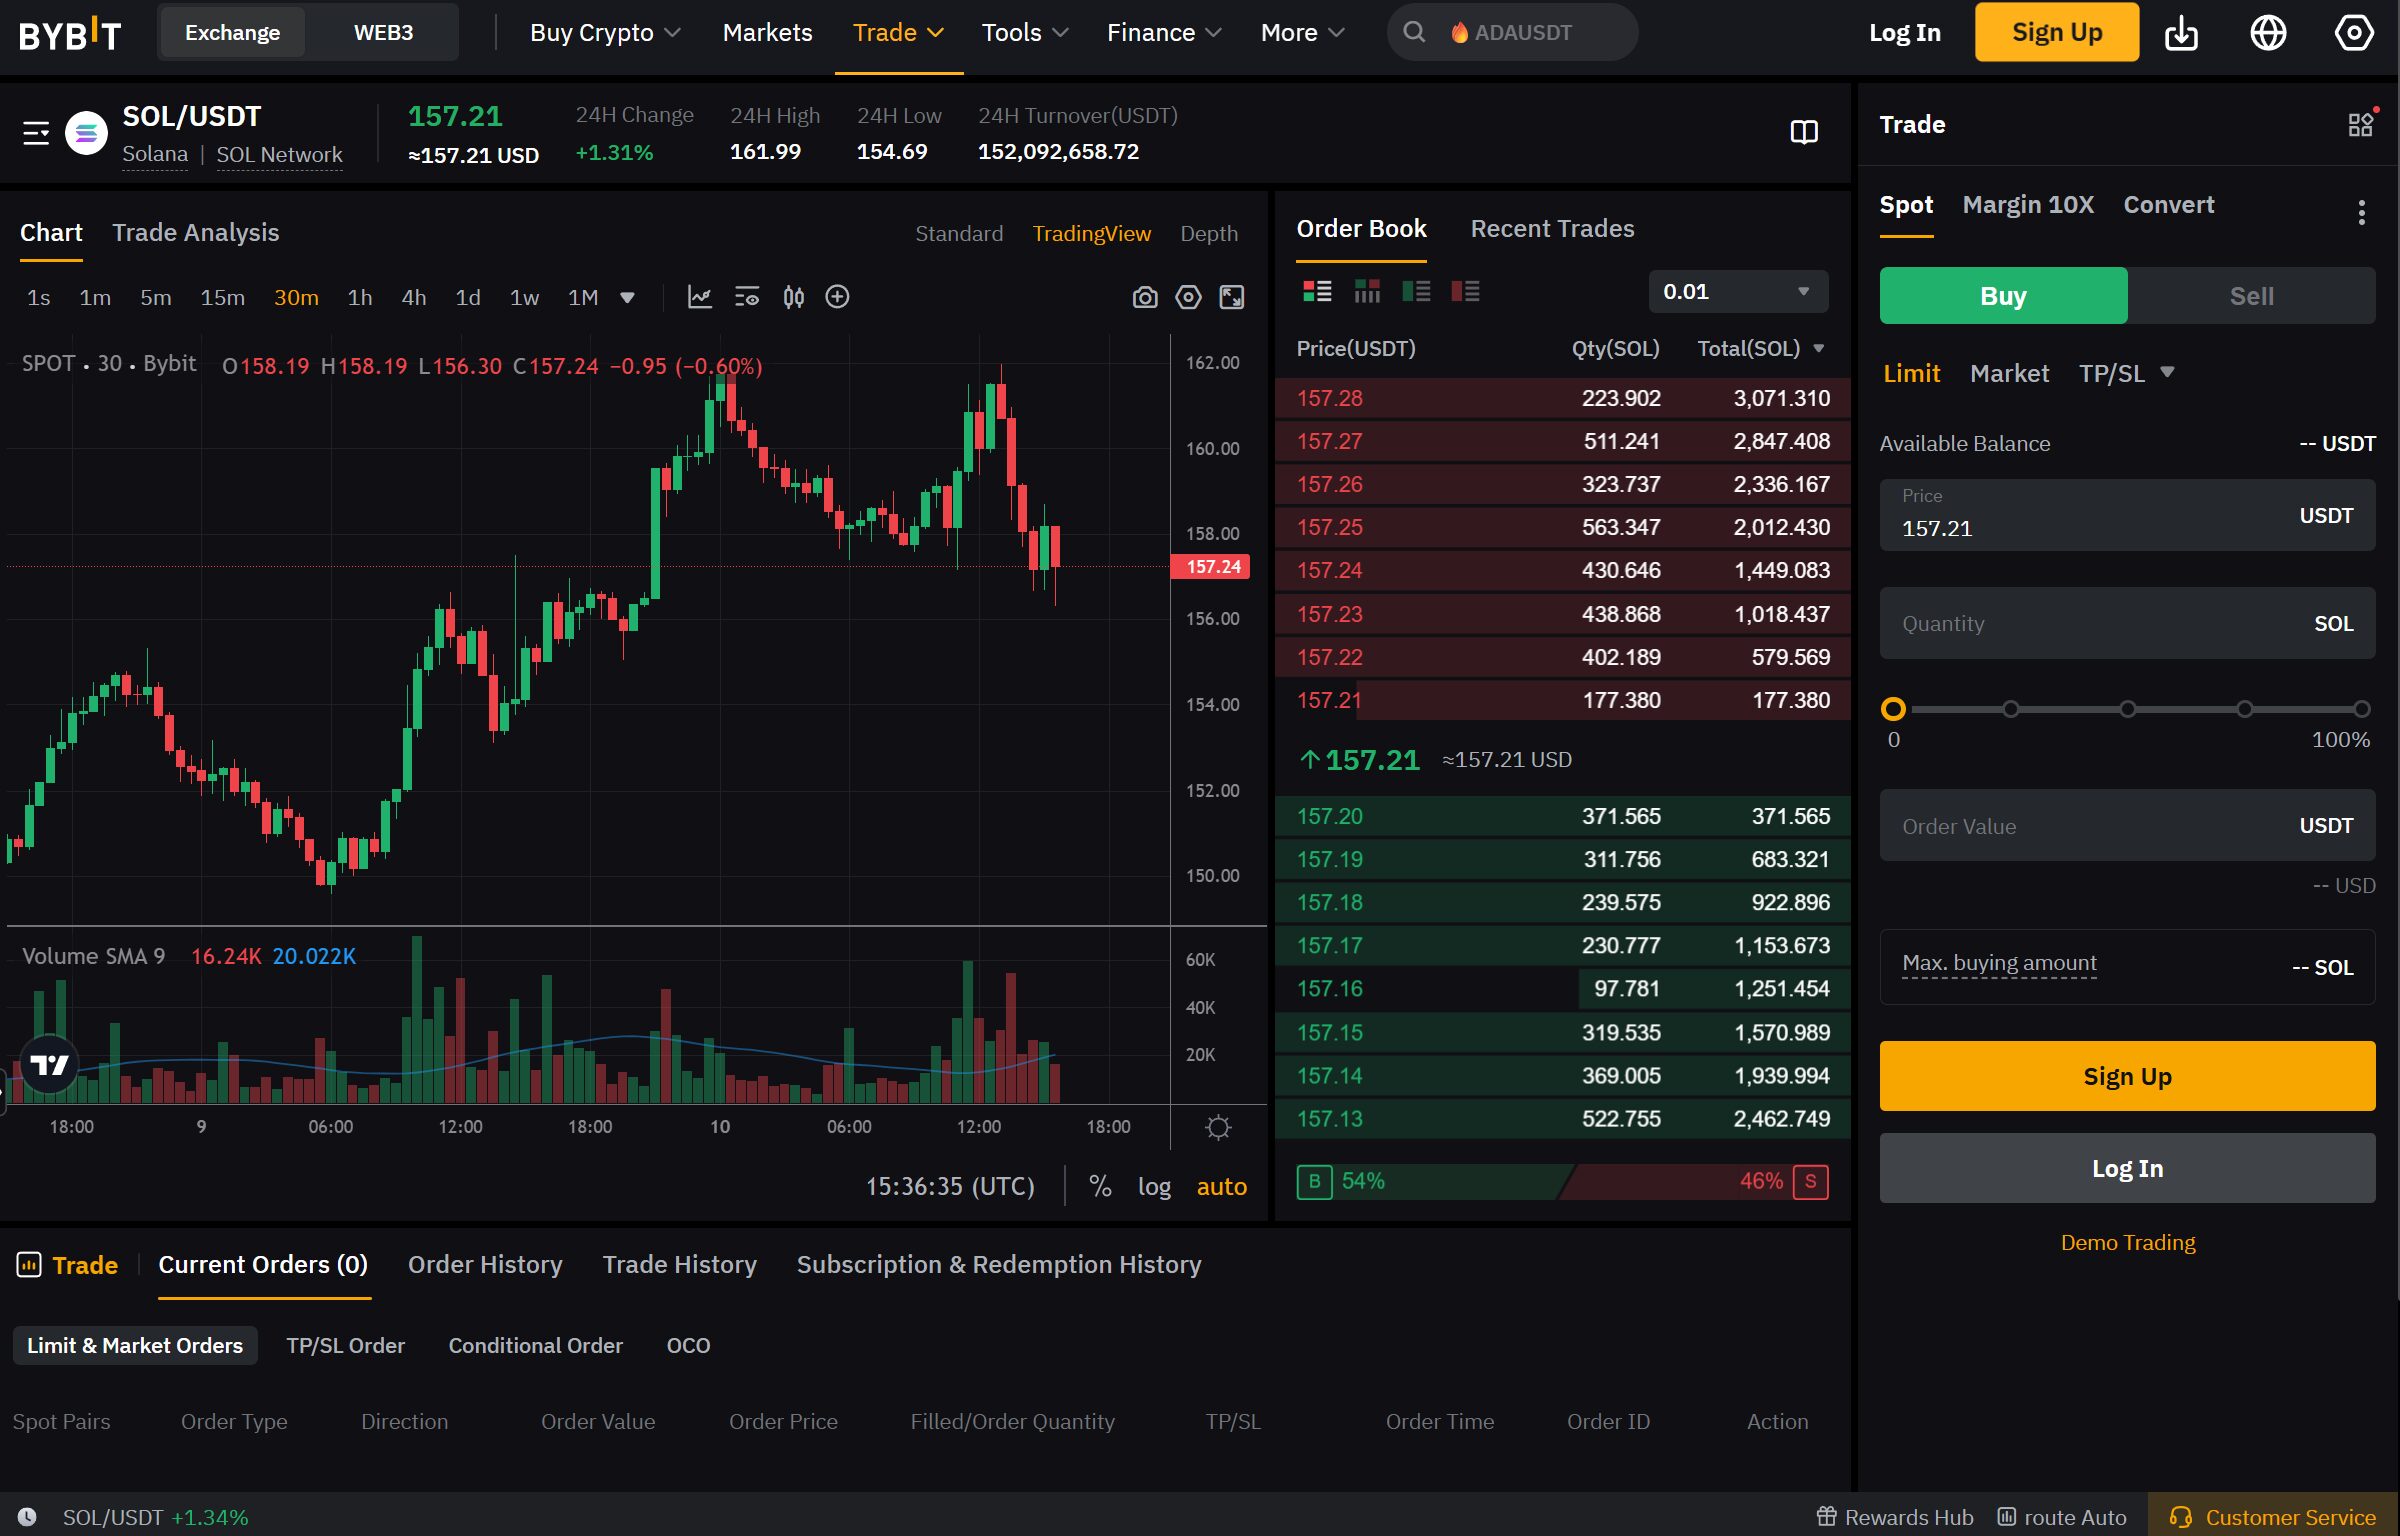Open the downloads icon in the top bar
Screen dimensions: 2400x1536
coord(2182,32)
